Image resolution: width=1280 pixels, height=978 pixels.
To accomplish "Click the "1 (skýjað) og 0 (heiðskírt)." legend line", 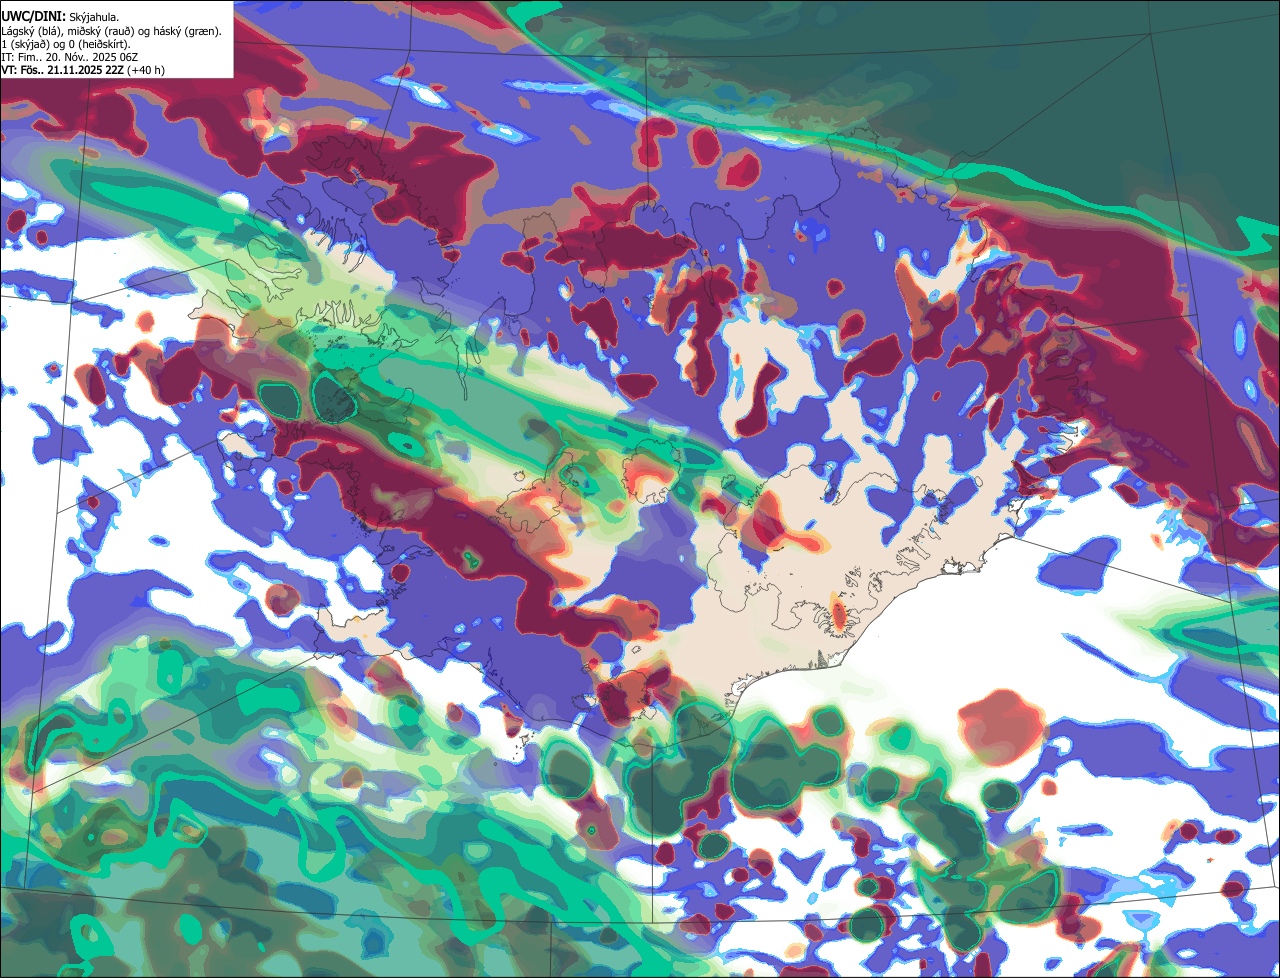I will (67, 44).
